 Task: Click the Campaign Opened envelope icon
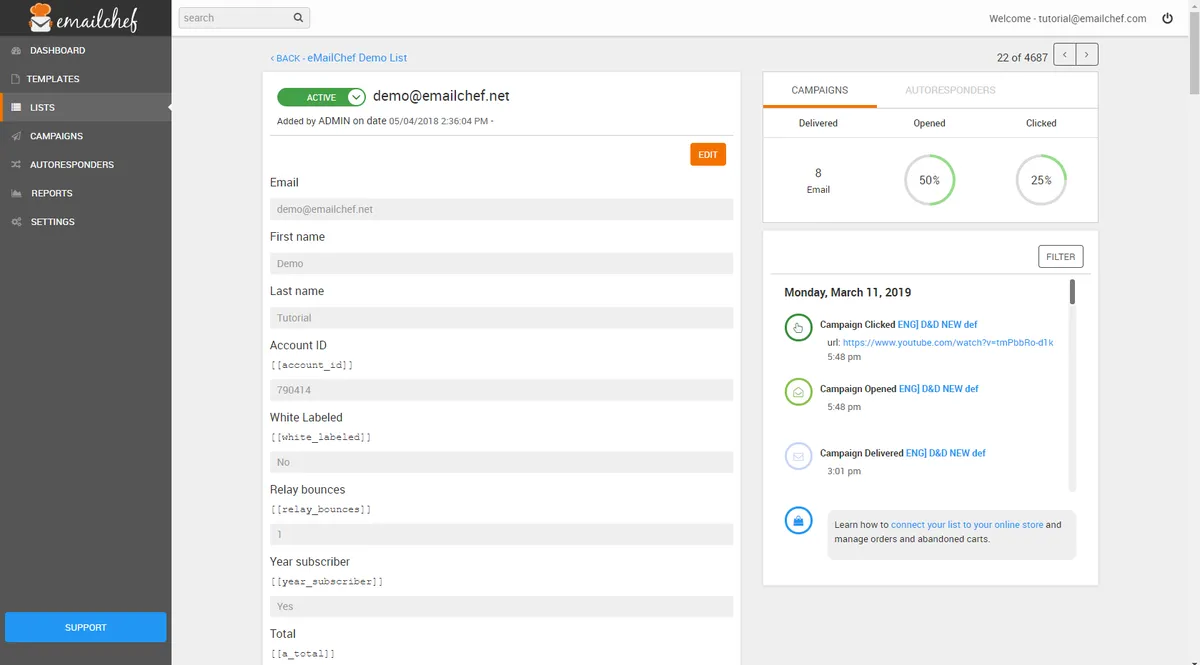[x=798, y=392]
